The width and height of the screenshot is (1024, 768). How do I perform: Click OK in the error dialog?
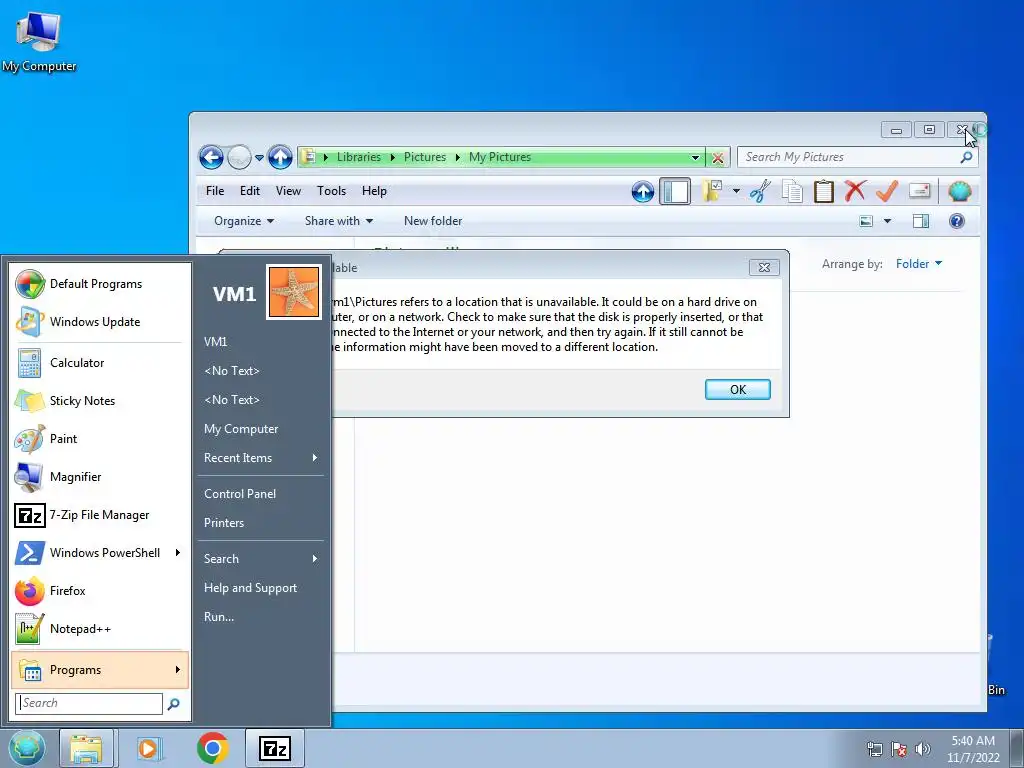point(737,389)
